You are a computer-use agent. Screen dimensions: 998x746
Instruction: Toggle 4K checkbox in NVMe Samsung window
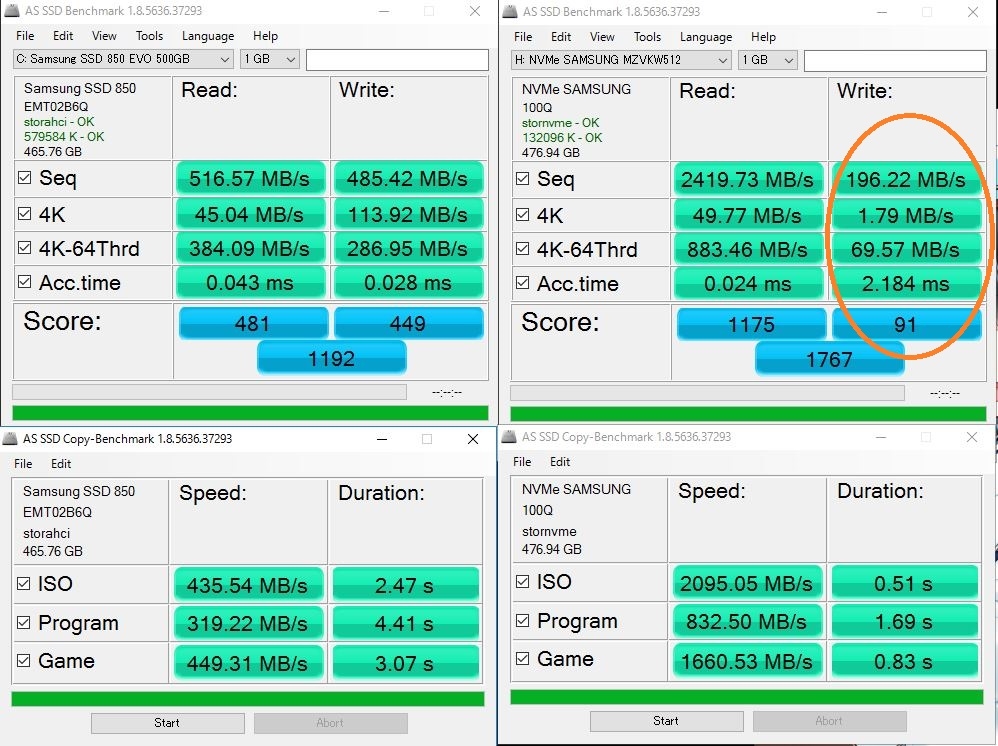pyautogui.click(x=523, y=214)
